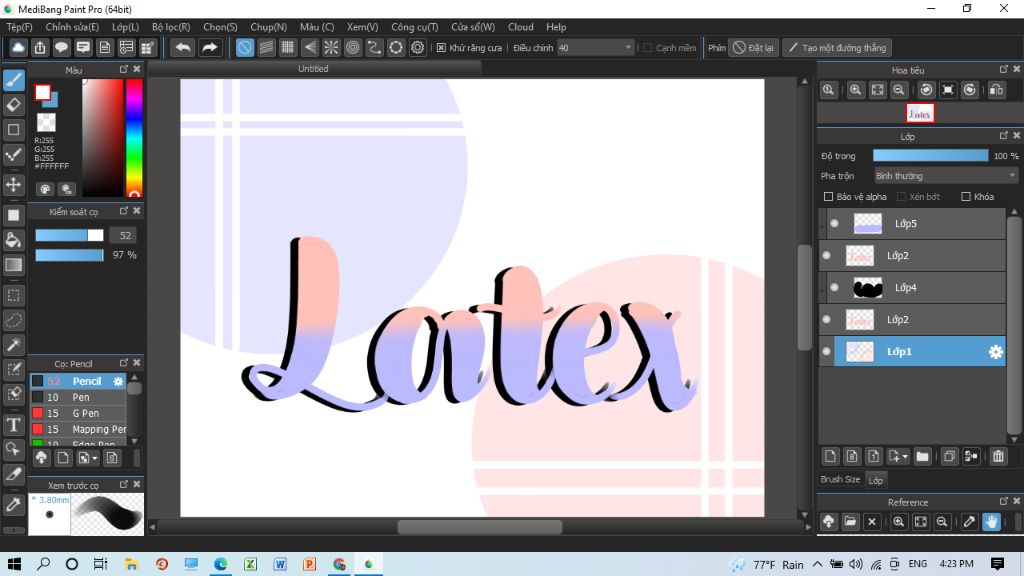This screenshot has width=1024, height=576.
Task: Open the Tệp(F) menu
Action: point(20,27)
